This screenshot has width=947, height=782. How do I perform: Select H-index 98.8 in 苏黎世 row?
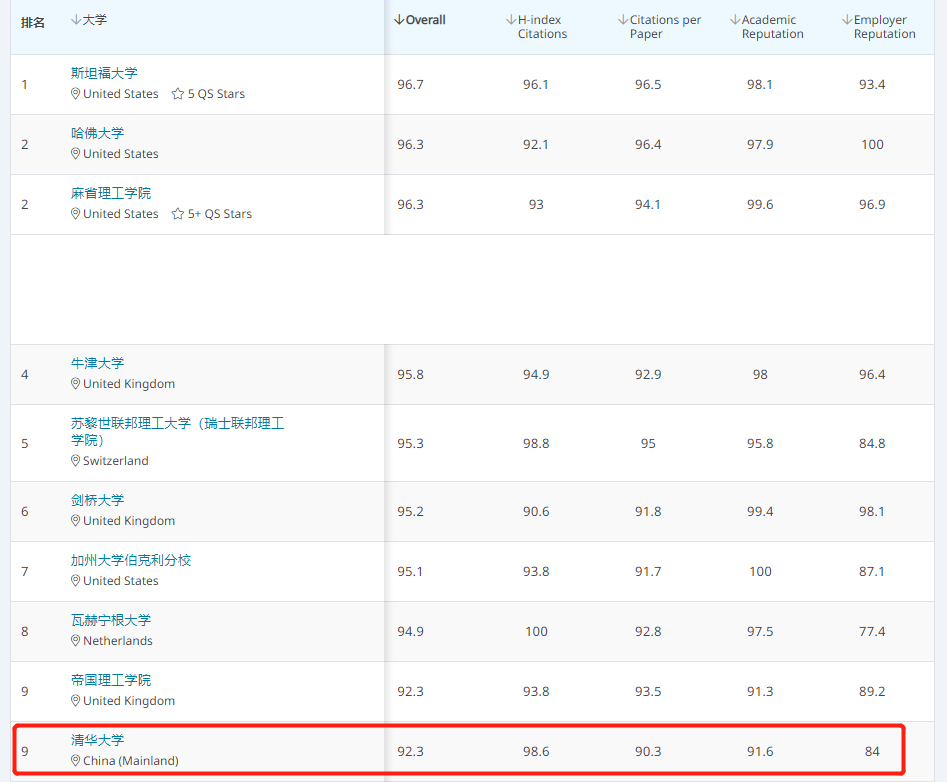click(536, 443)
